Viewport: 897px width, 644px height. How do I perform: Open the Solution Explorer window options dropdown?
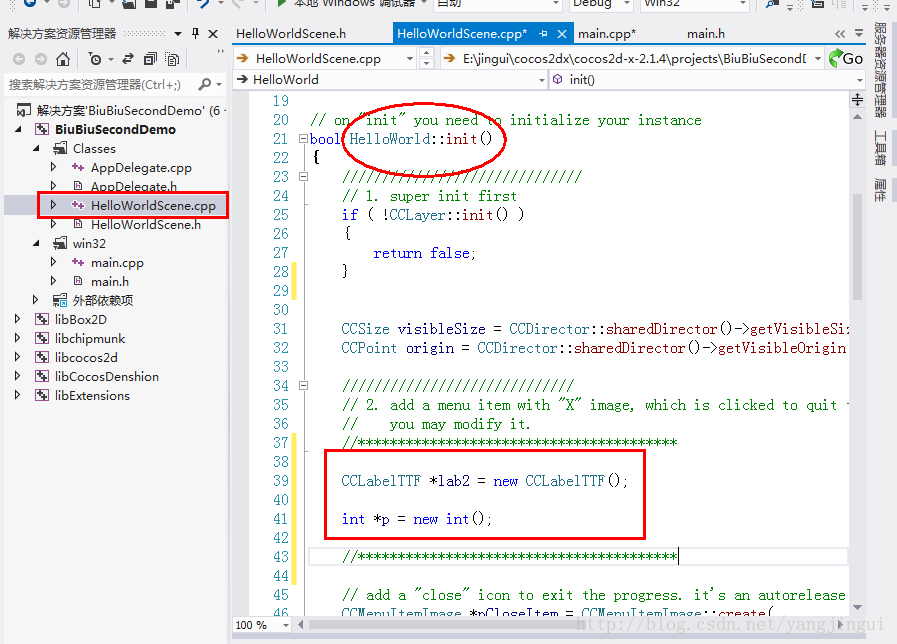[x=178, y=34]
